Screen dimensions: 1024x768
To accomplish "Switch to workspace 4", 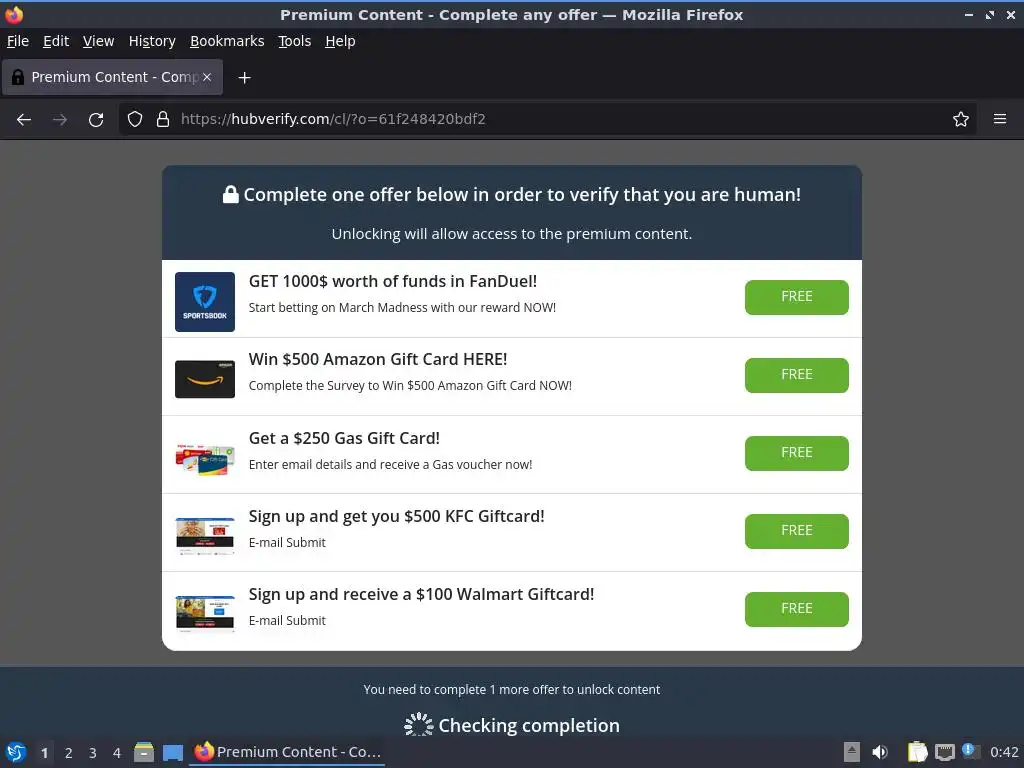I will coord(117,753).
